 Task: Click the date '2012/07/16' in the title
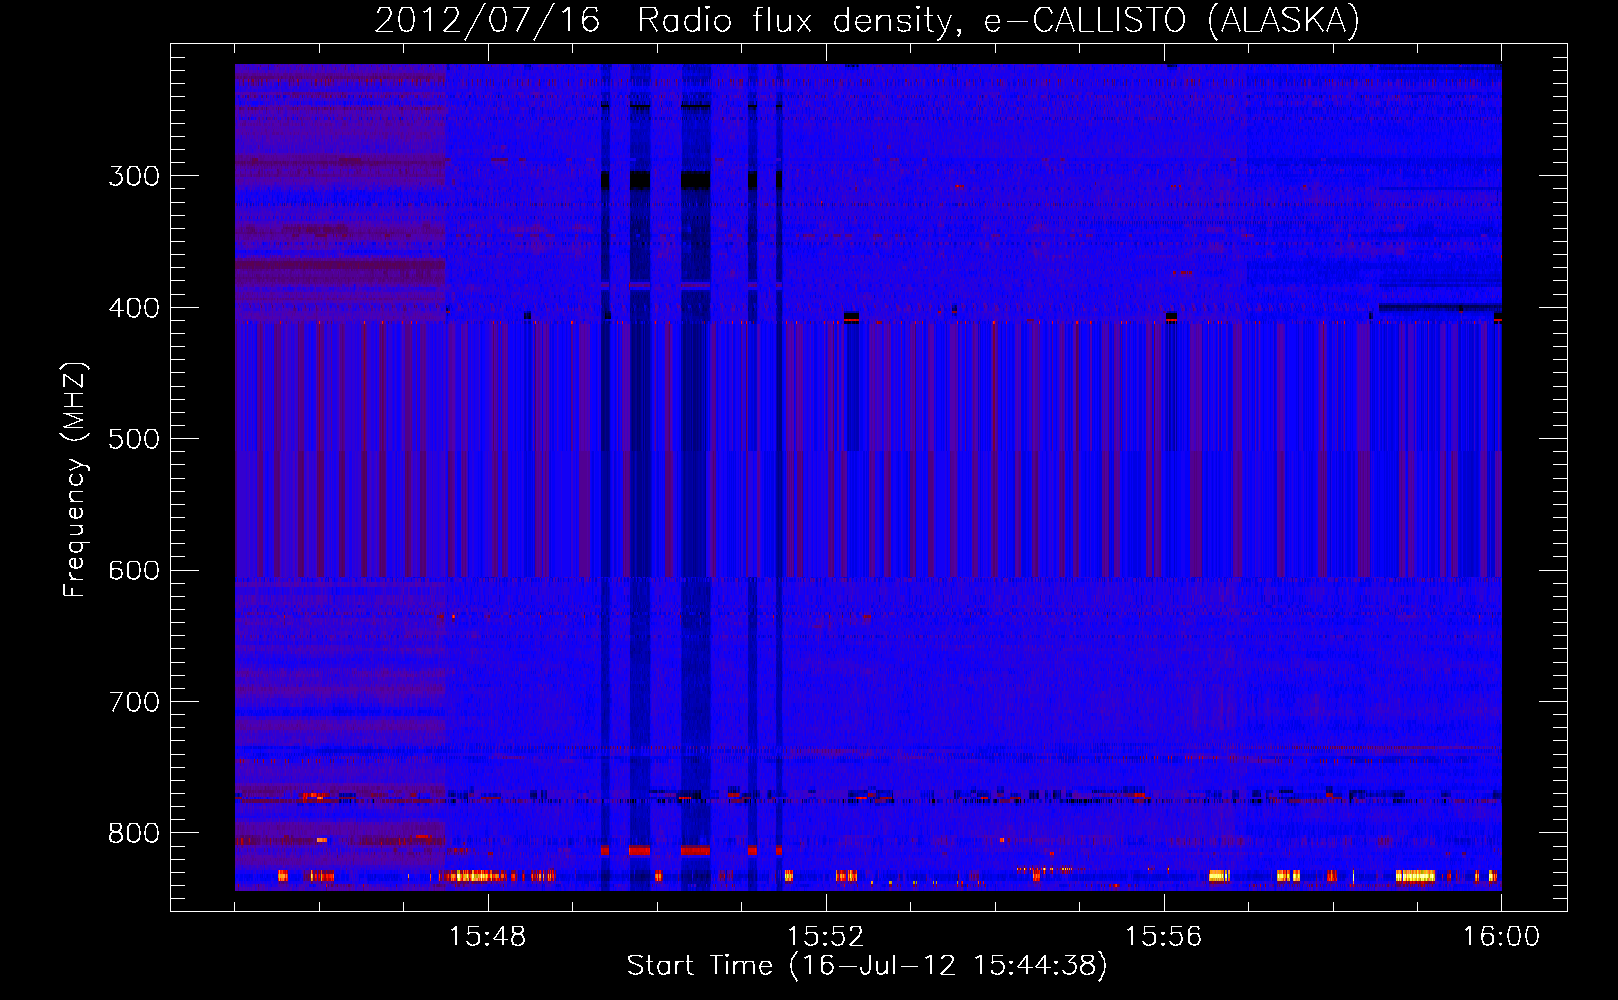[x=487, y=21]
